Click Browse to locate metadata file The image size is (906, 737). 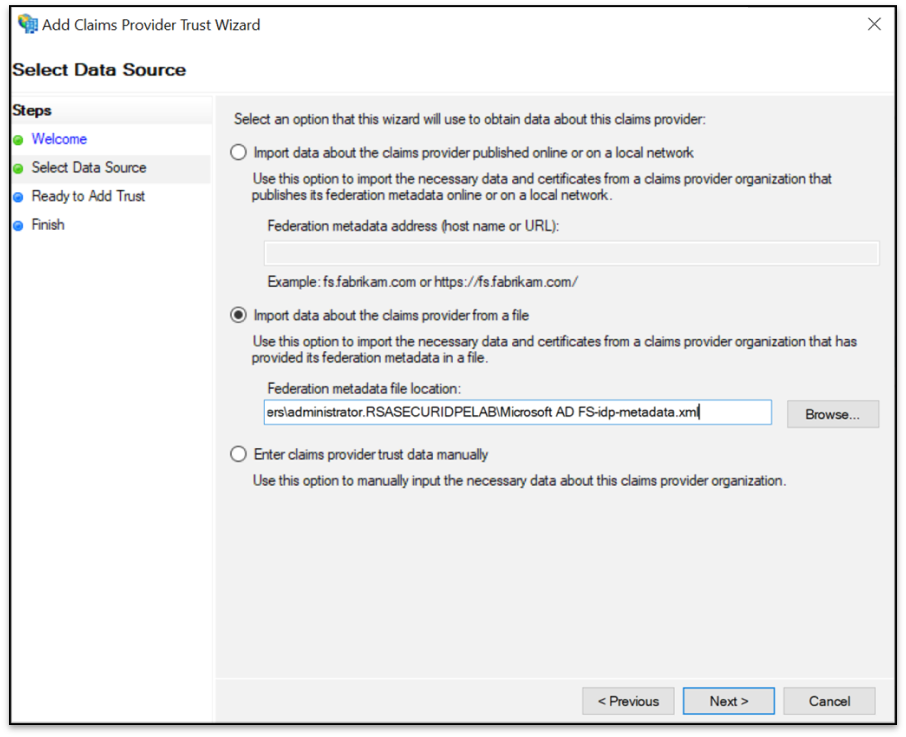pos(833,412)
